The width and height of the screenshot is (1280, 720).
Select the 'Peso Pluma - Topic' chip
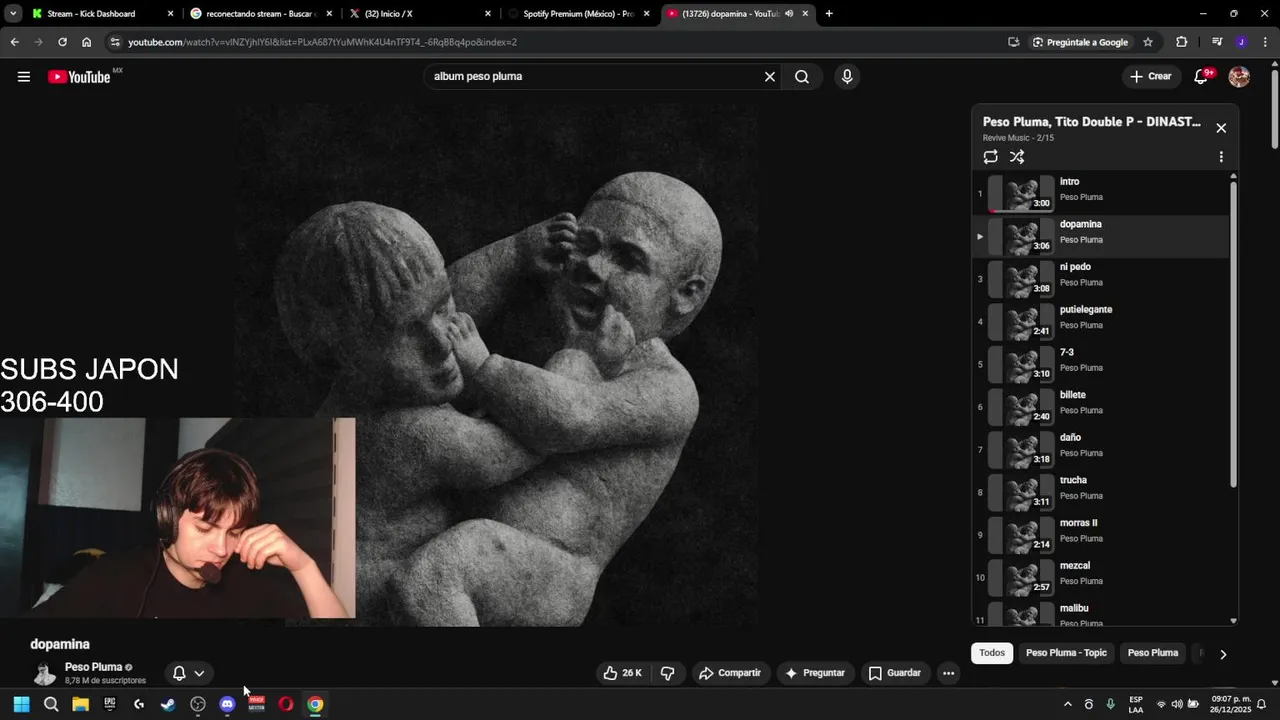1066,653
